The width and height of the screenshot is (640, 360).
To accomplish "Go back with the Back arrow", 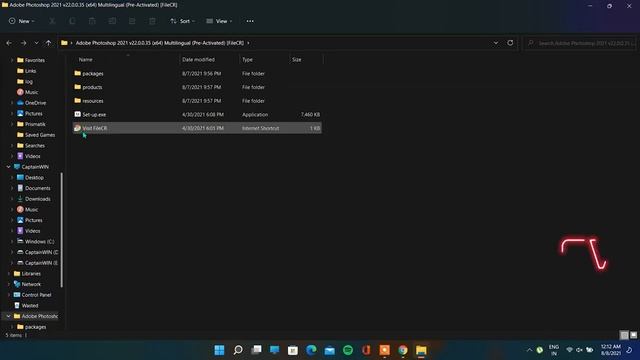I will (9, 43).
